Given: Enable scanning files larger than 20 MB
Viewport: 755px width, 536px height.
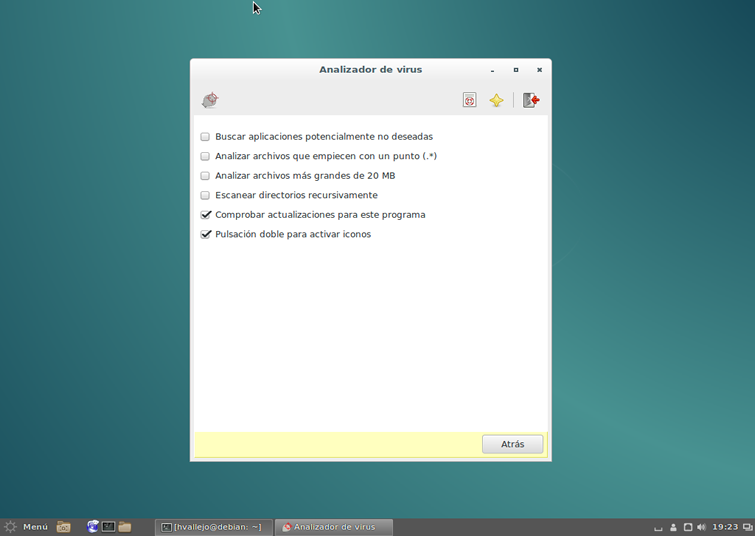Looking at the screenshot, I should pyautogui.click(x=205, y=176).
